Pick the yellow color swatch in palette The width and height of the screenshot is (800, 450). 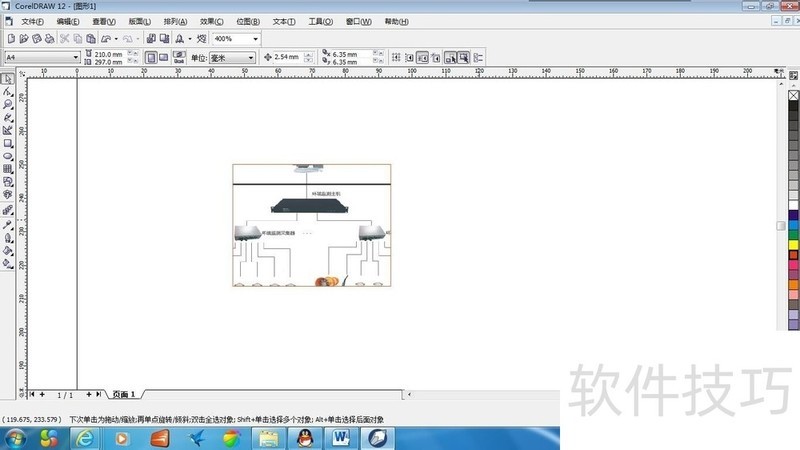pos(793,244)
